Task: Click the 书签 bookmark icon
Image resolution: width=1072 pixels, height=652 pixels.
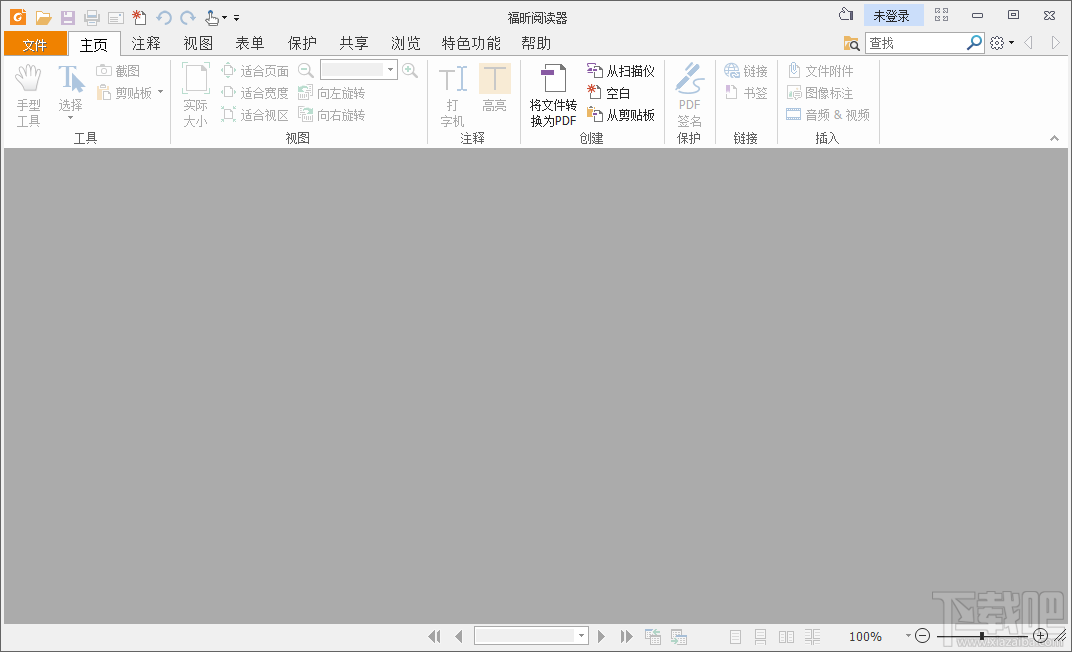Action: (745, 92)
